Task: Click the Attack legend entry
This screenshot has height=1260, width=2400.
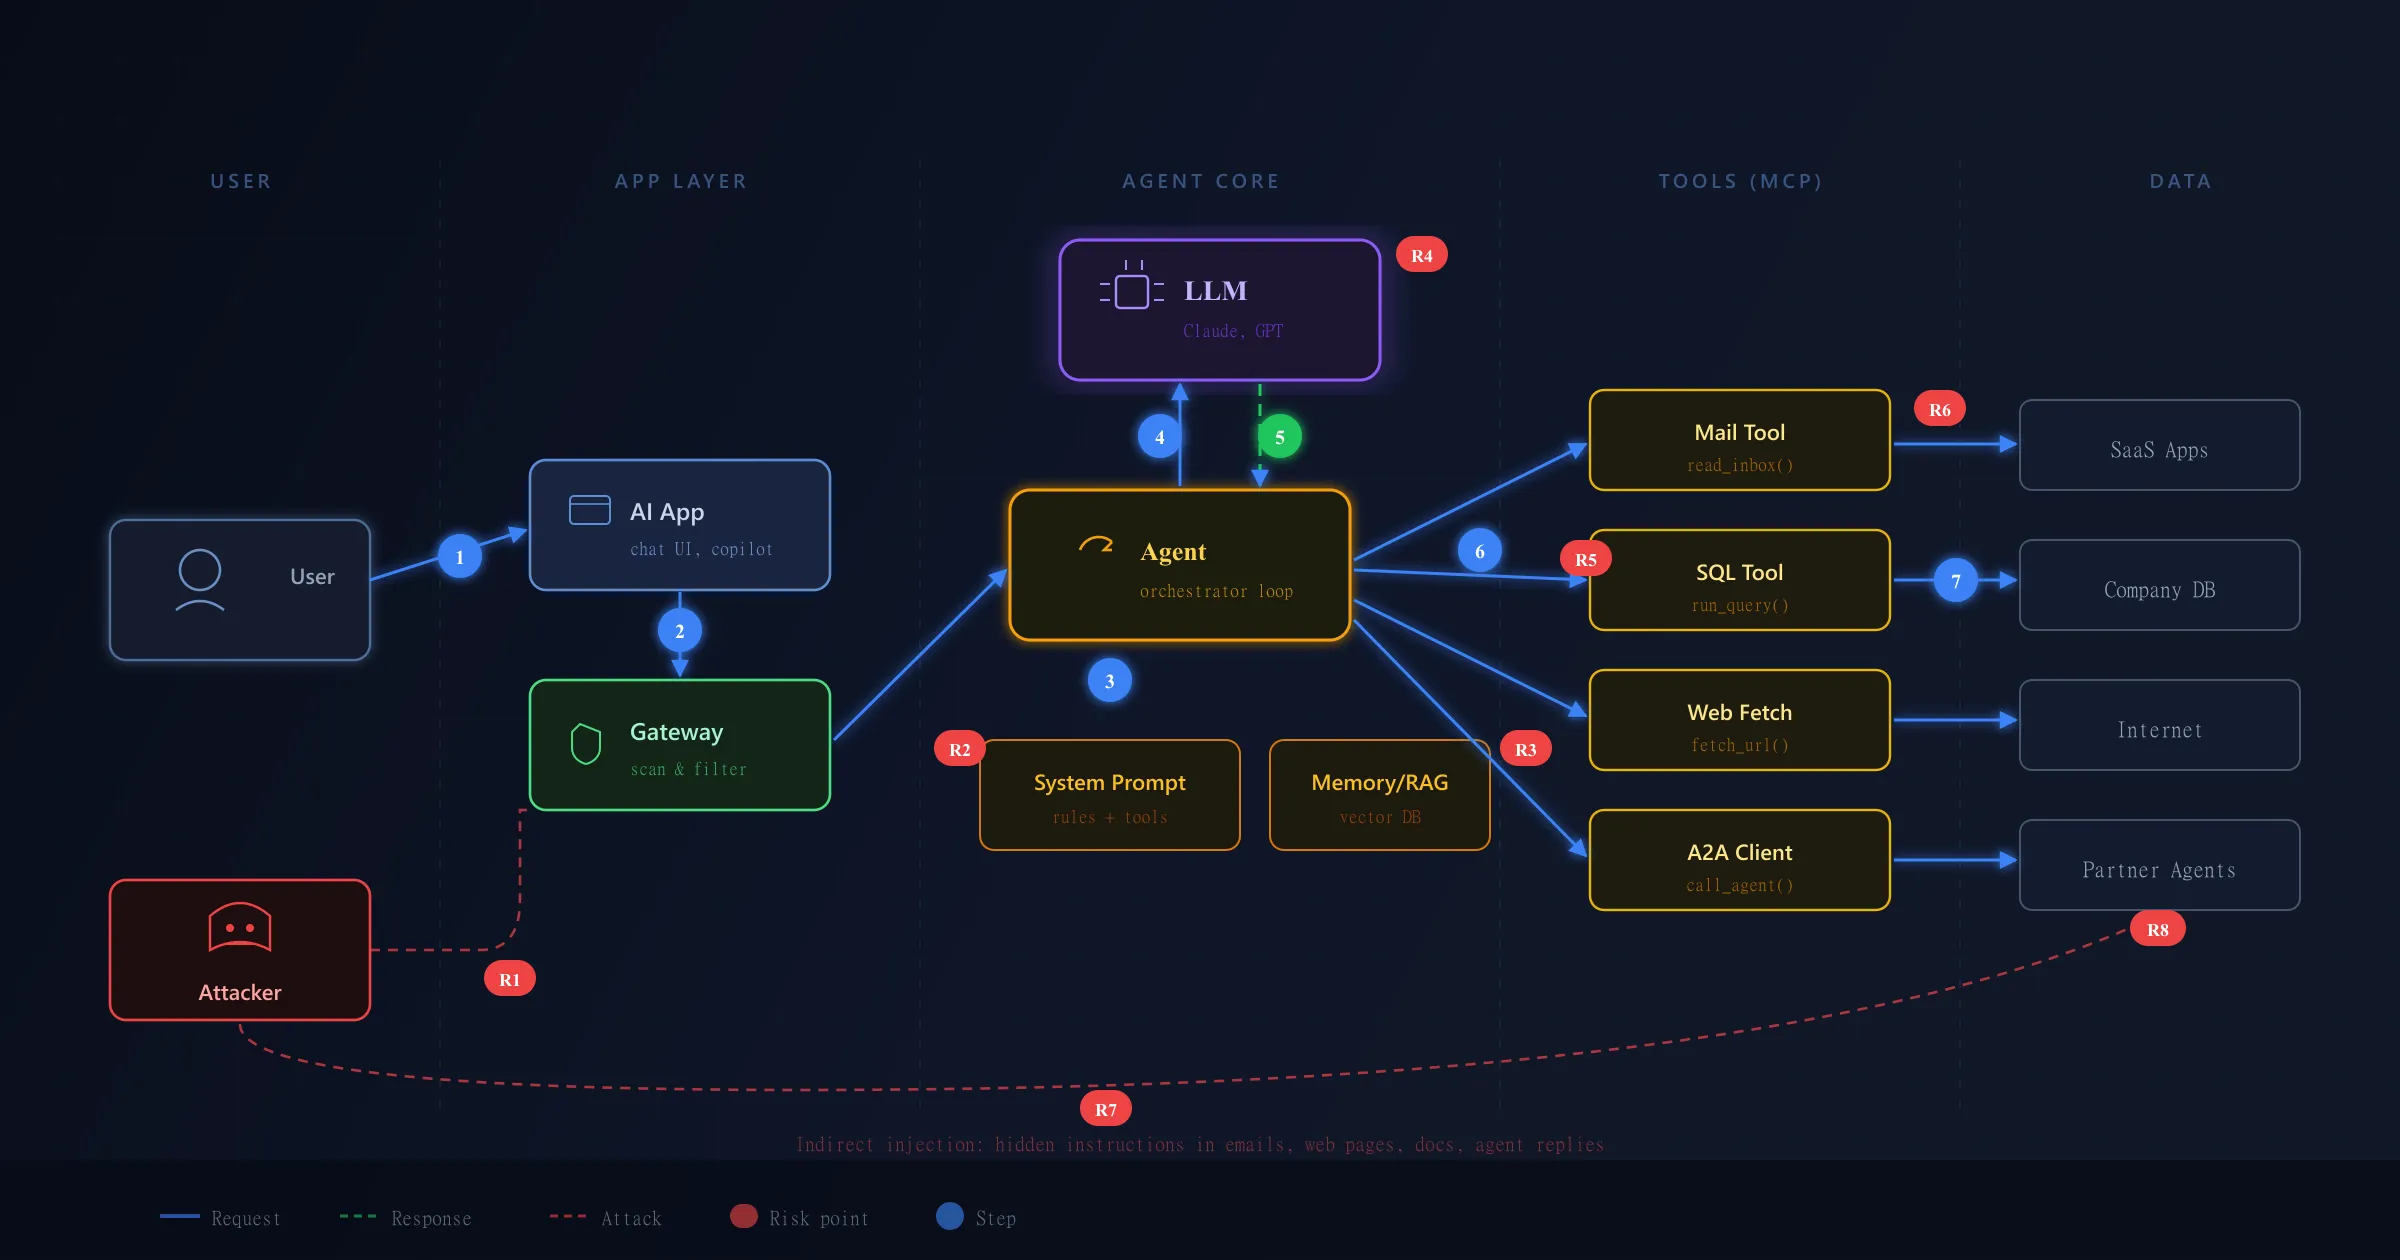Action: [606, 1218]
